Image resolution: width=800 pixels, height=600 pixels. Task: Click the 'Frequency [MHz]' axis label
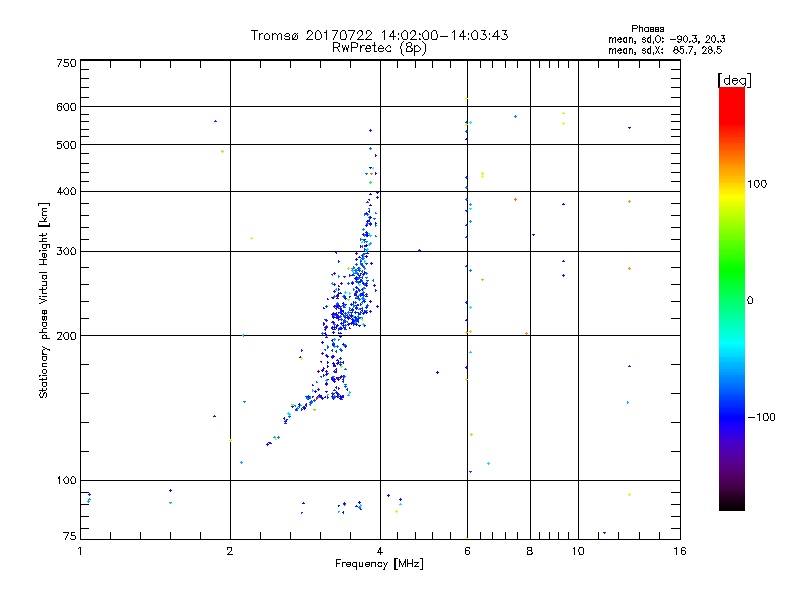click(379, 564)
